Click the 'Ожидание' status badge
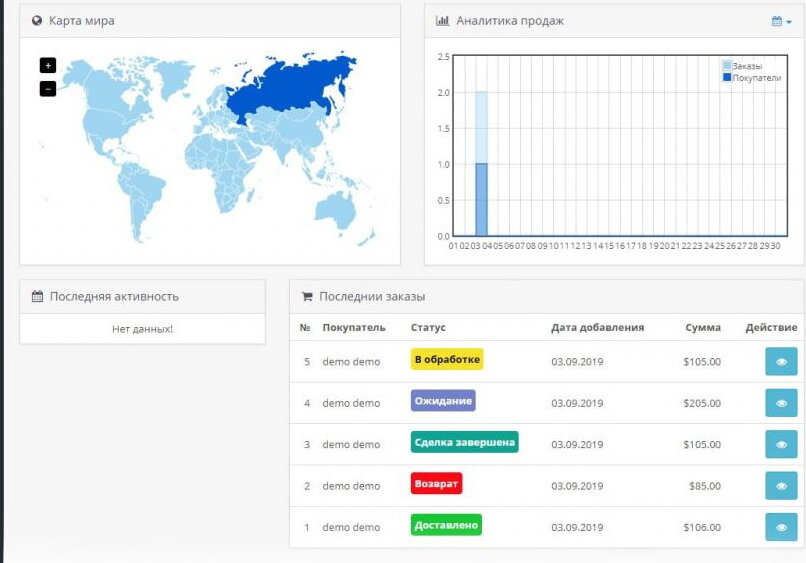806x563 pixels. tap(443, 401)
